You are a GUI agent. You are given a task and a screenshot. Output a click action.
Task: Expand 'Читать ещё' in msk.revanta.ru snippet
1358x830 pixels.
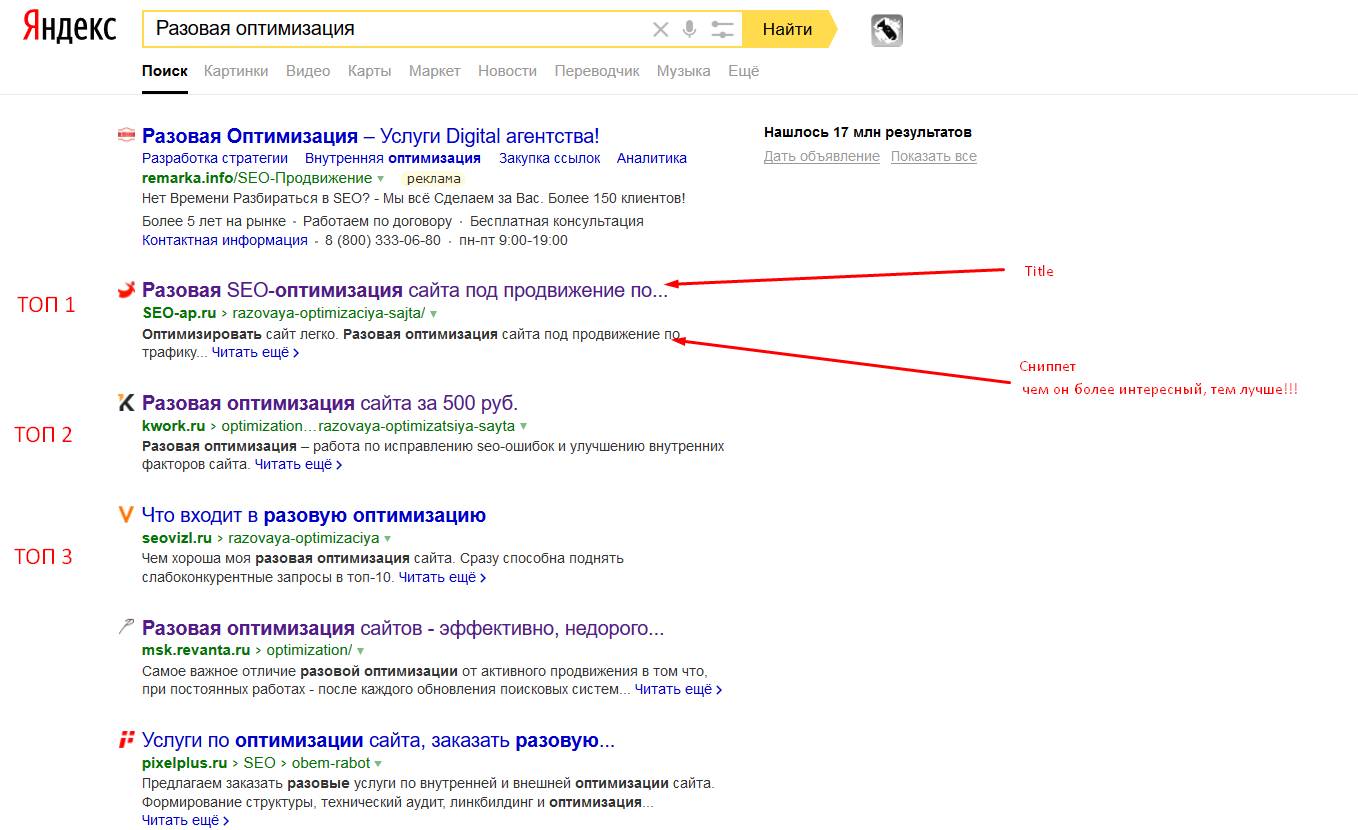tap(678, 689)
